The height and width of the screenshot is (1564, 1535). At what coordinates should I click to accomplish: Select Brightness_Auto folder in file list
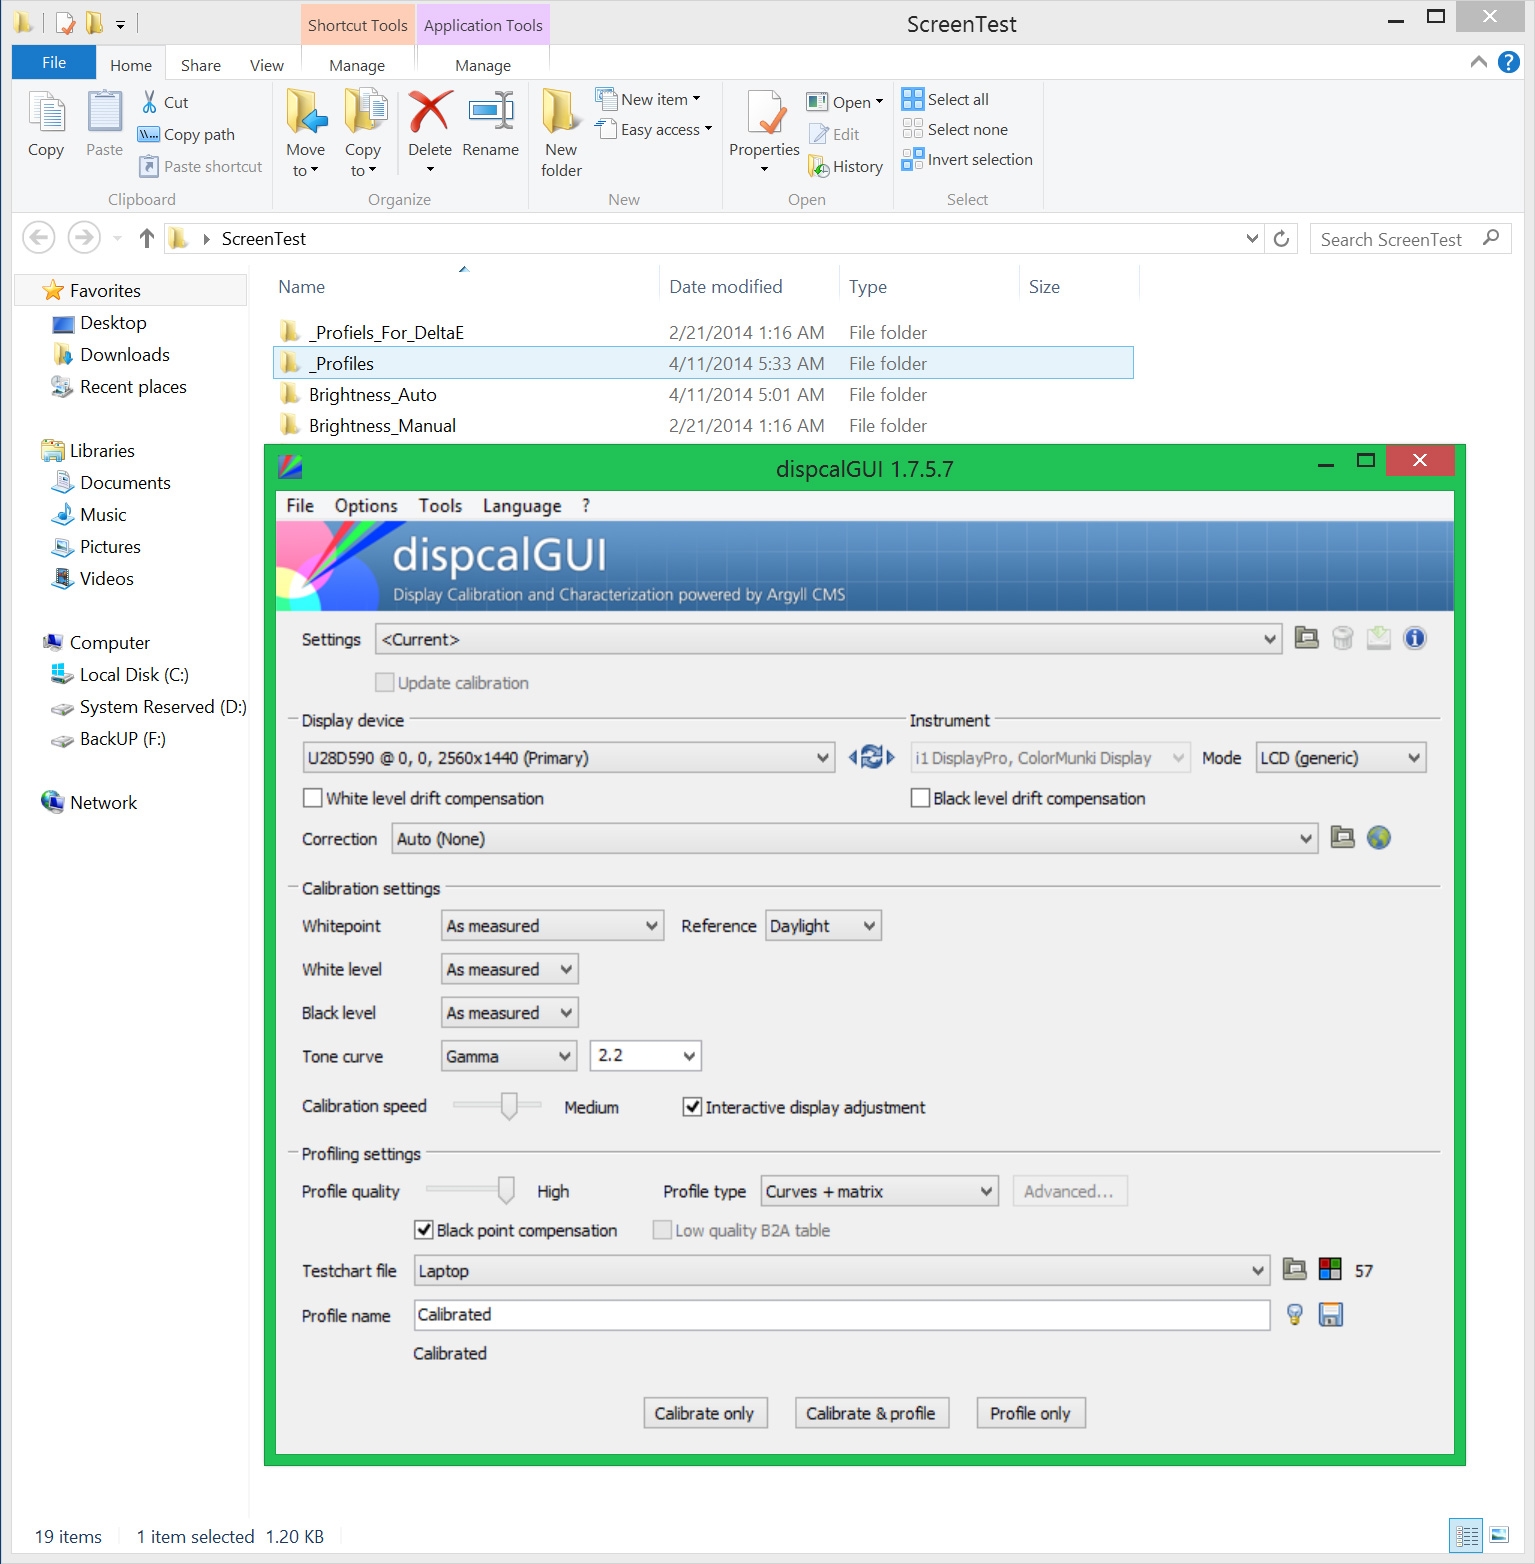703,394
